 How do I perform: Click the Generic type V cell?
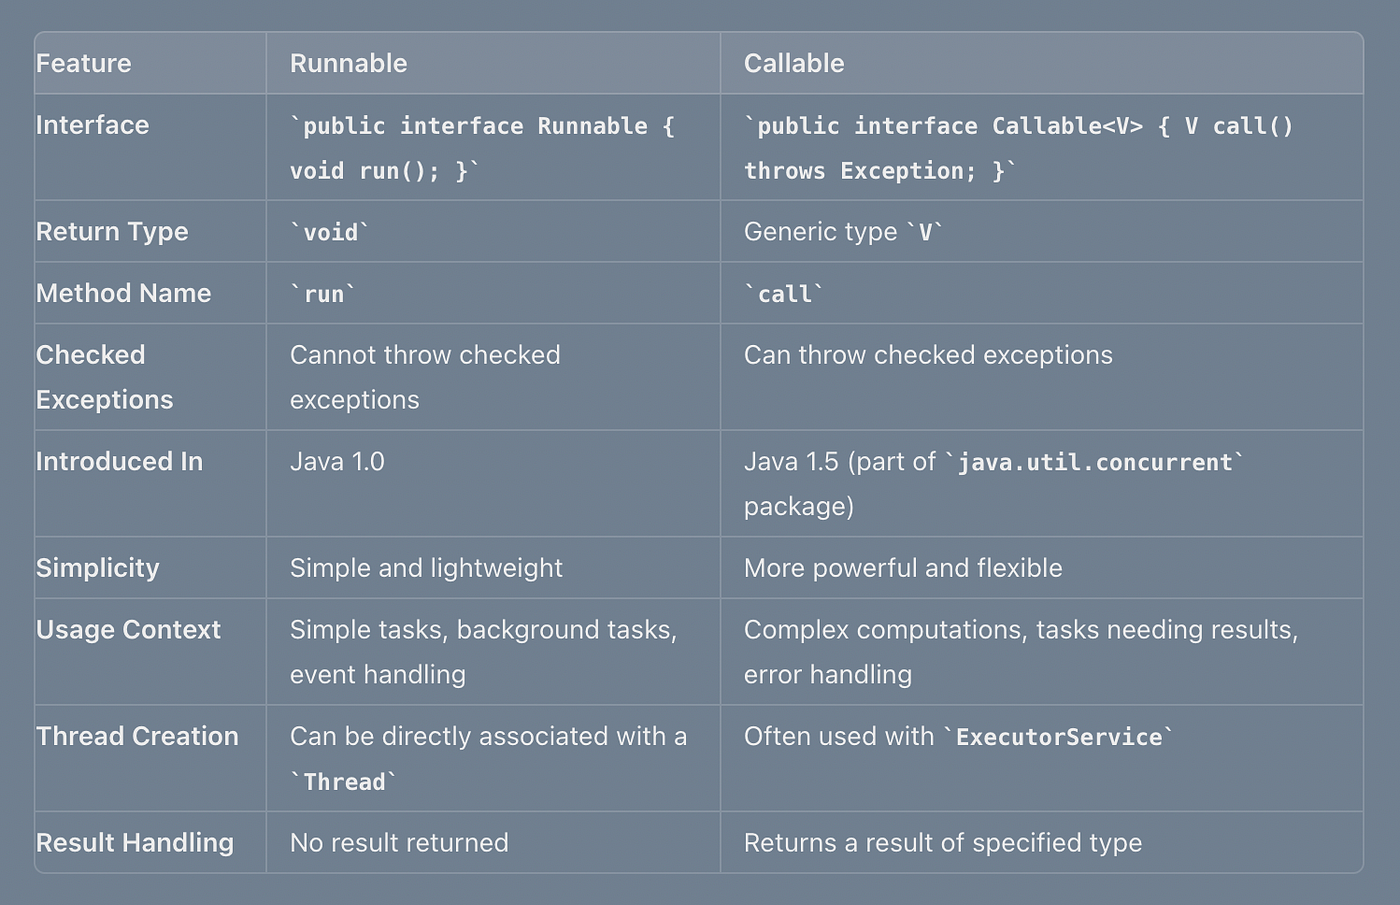click(844, 232)
